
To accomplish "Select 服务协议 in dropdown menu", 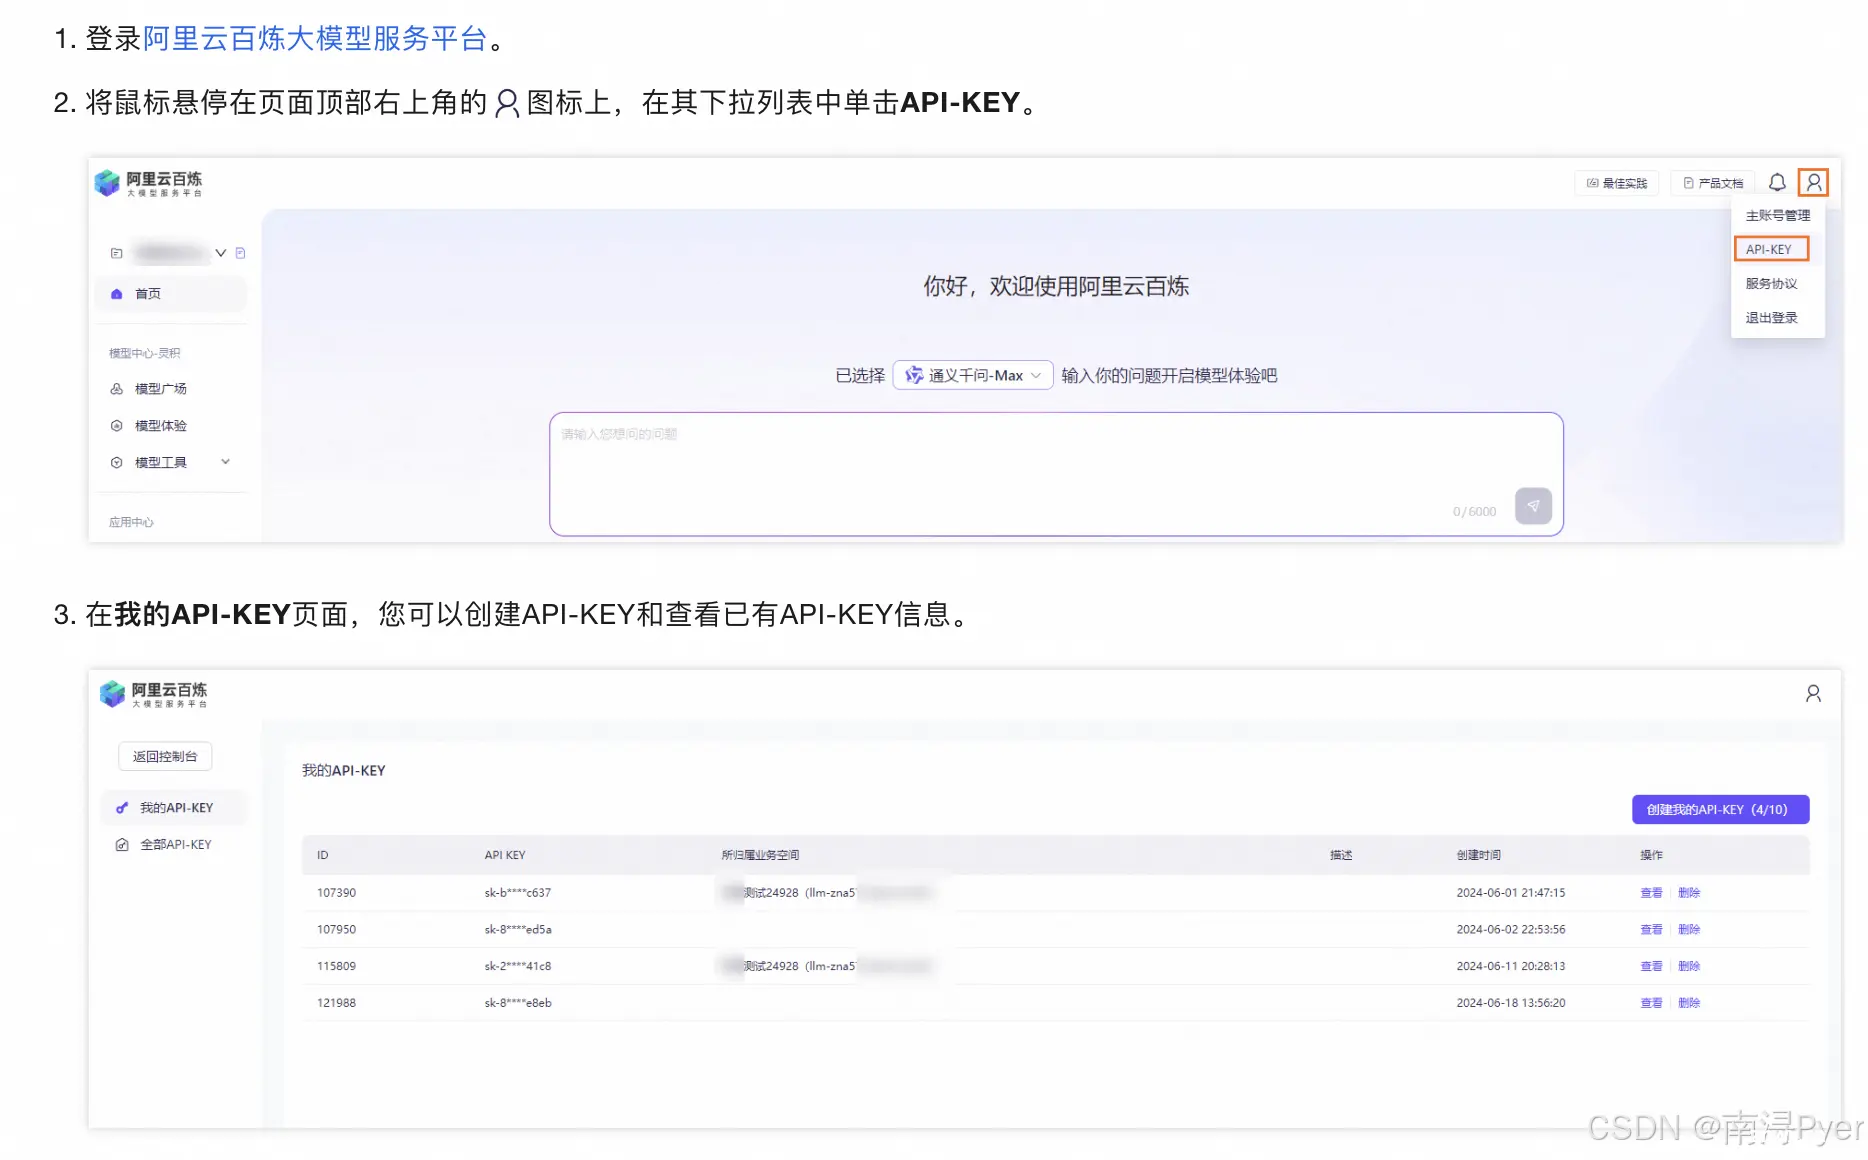I will click(1771, 283).
